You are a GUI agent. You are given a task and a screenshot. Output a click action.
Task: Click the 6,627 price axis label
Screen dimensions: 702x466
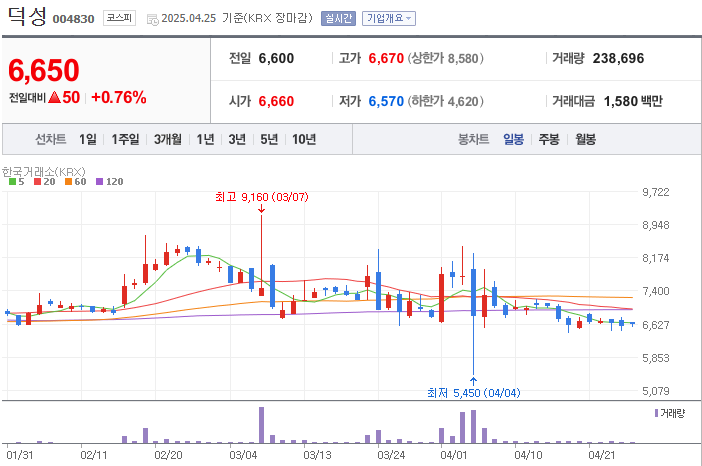coord(655,325)
